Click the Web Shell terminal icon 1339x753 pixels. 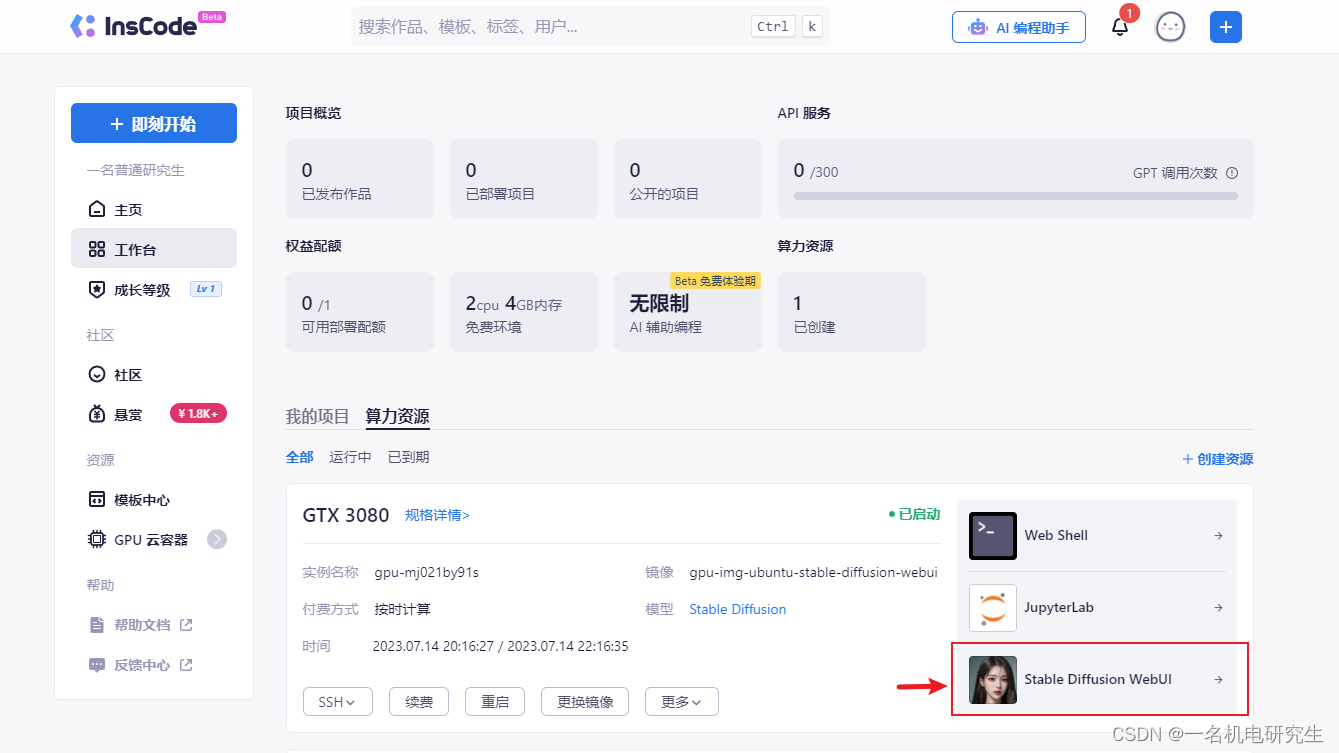tap(993, 536)
